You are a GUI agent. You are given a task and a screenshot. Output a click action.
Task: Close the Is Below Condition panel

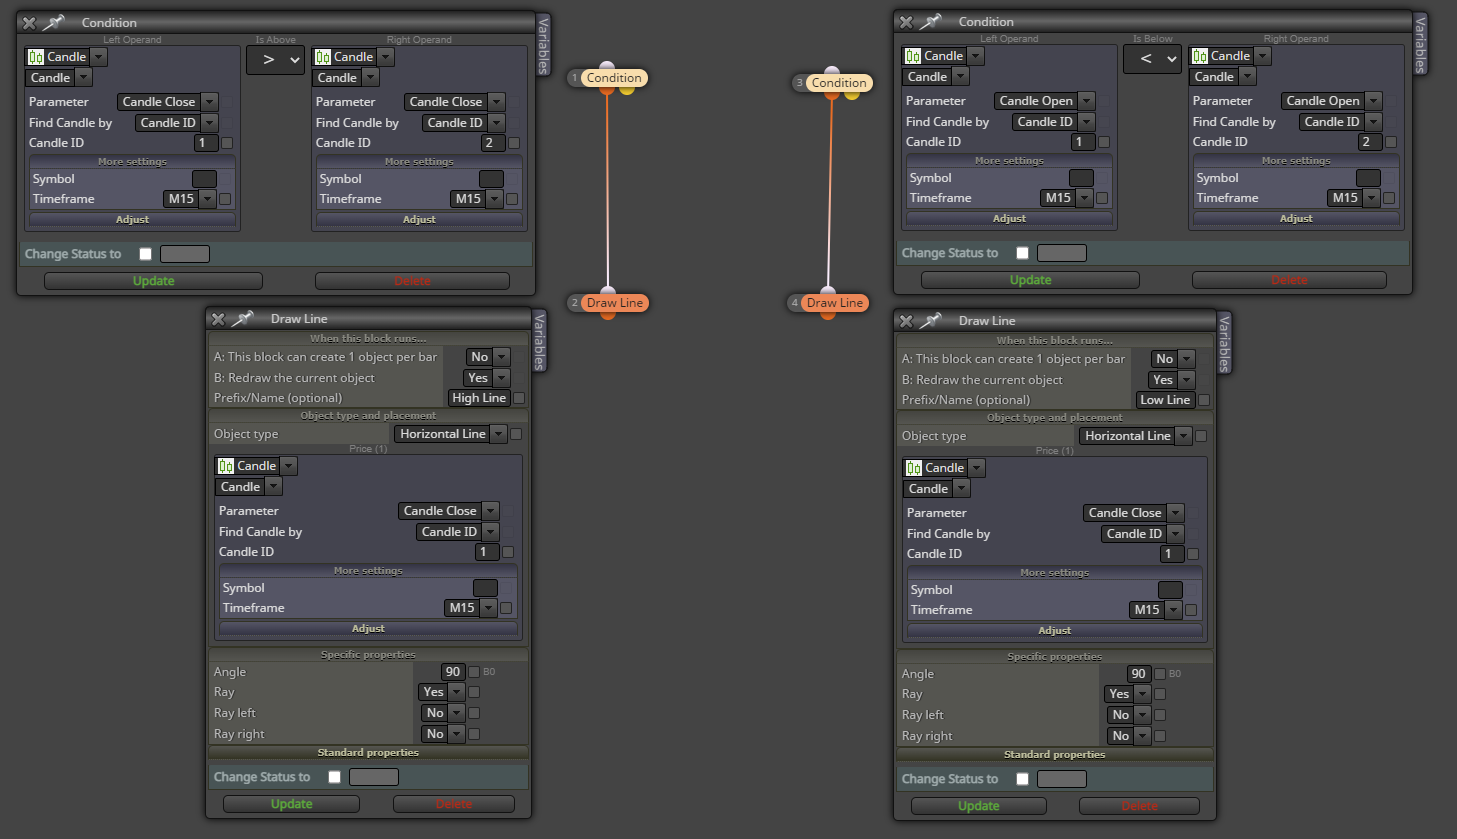(x=906, y=21)
